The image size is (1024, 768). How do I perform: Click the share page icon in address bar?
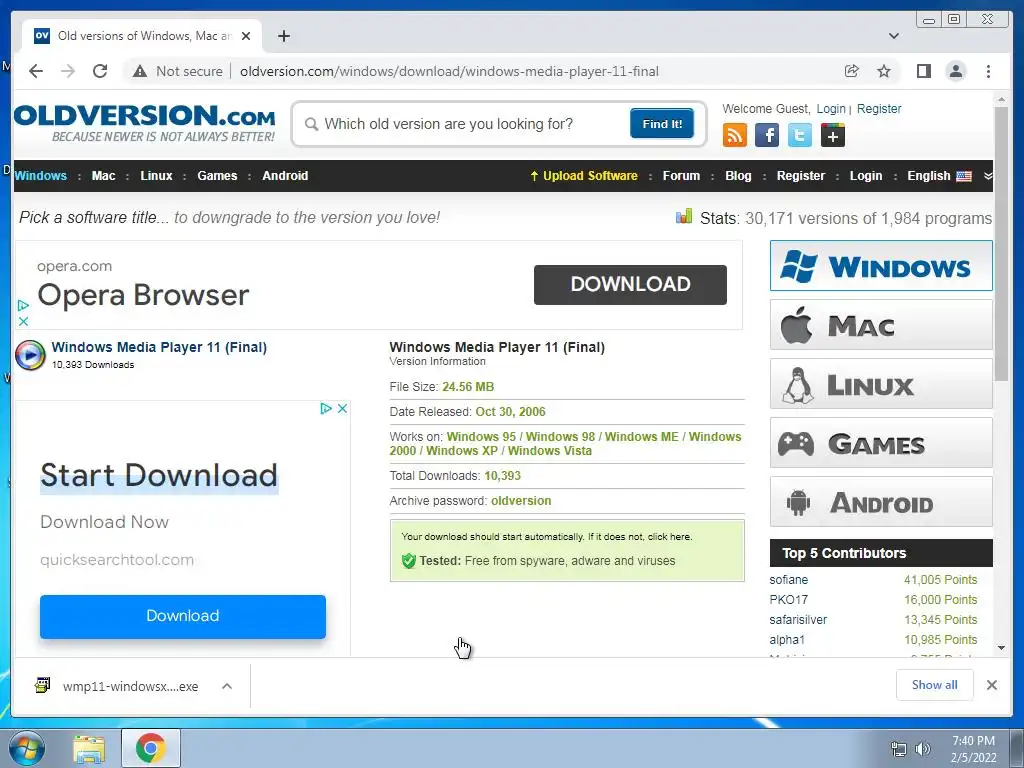852,71
